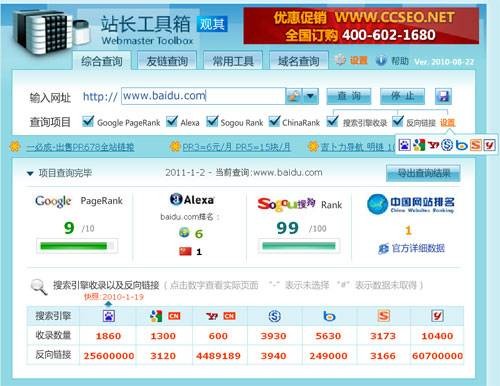Image resolution: width=500 pixels, height=386 pixels.
Task: Switch to the 综合查询 tab
Action: point(102,61)
